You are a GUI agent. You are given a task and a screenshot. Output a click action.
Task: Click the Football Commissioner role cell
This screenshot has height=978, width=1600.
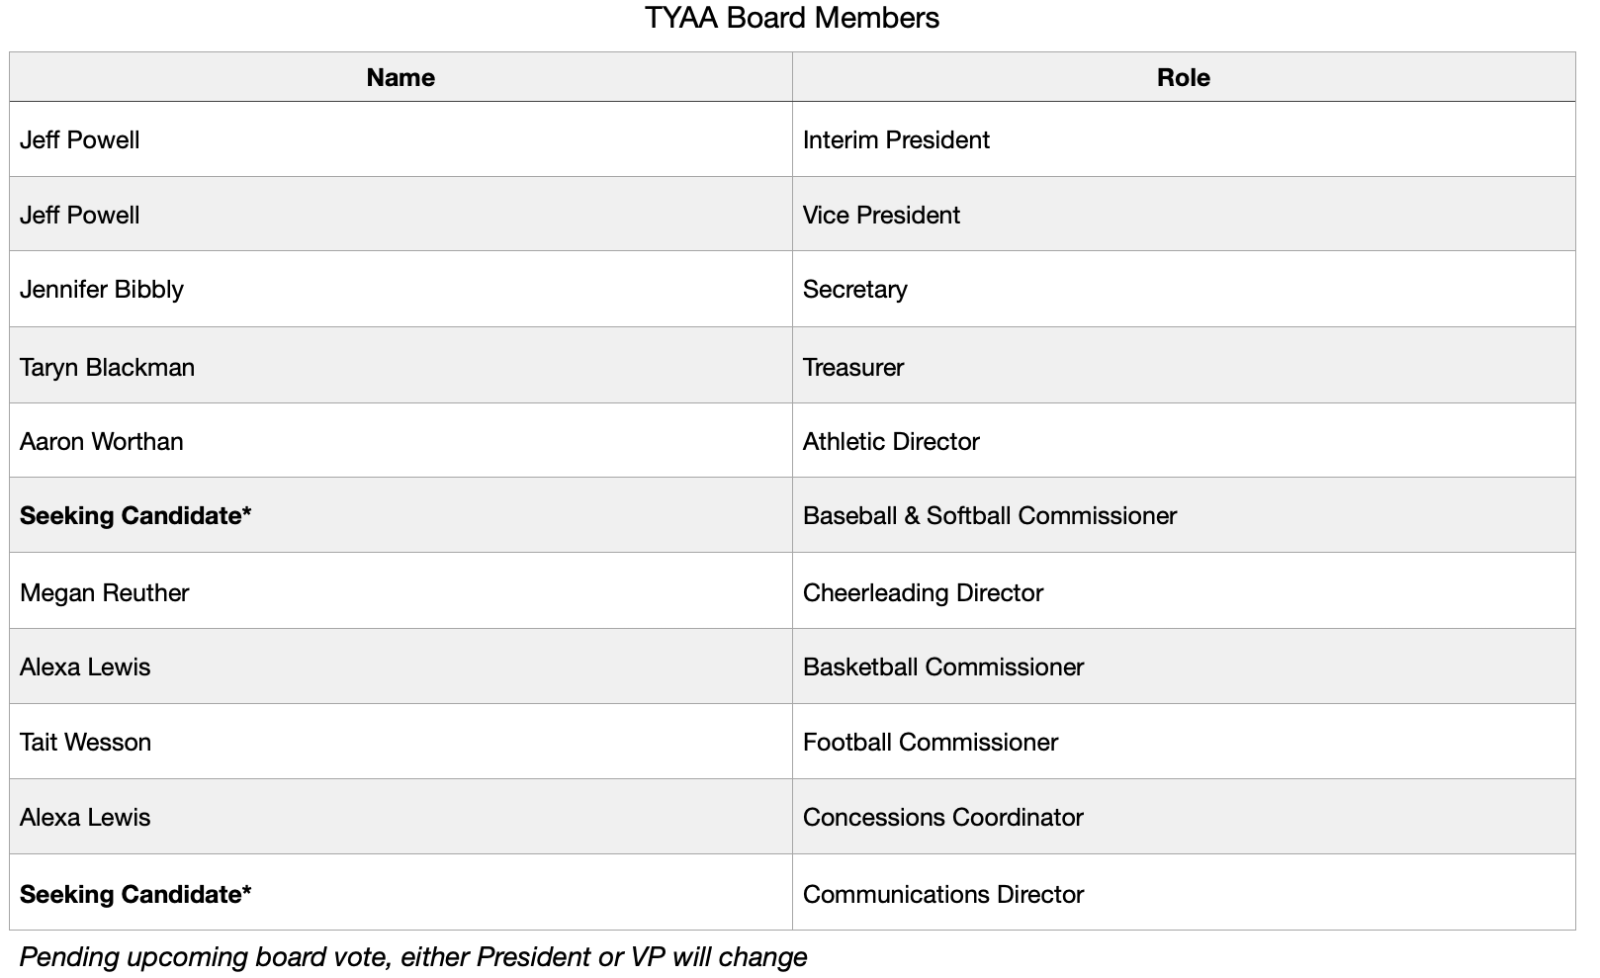(930, 742)
